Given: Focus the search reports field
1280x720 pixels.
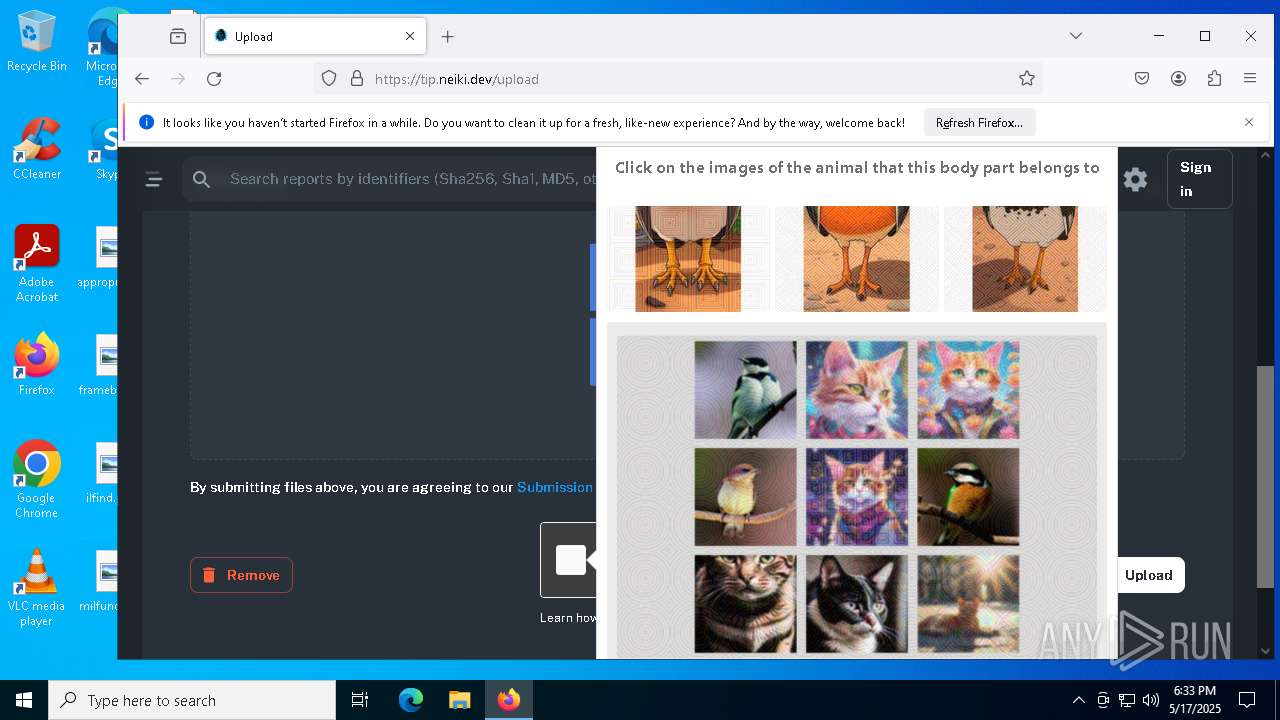Looking at the screenshot, I should click(x=412, y=179).
